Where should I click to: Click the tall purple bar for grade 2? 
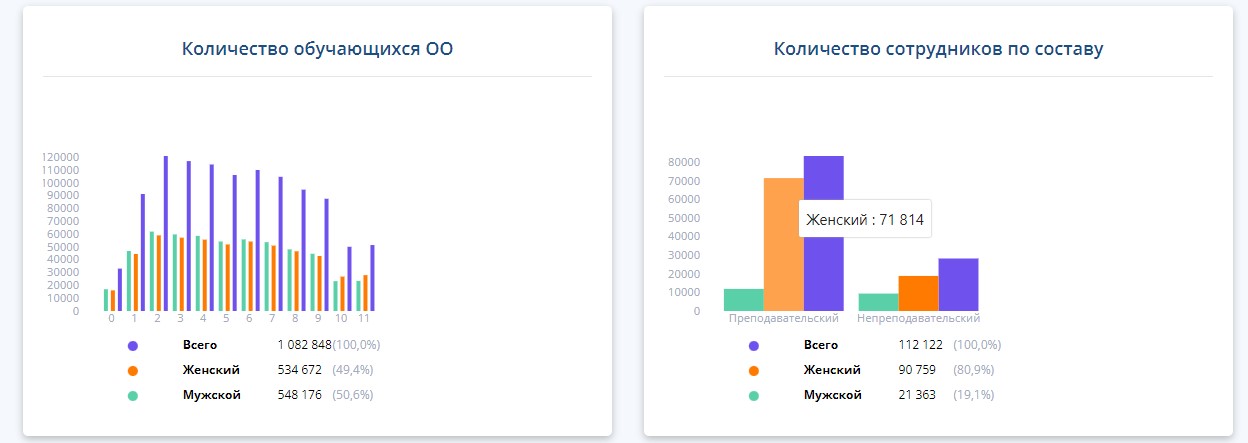coord(166,233)
